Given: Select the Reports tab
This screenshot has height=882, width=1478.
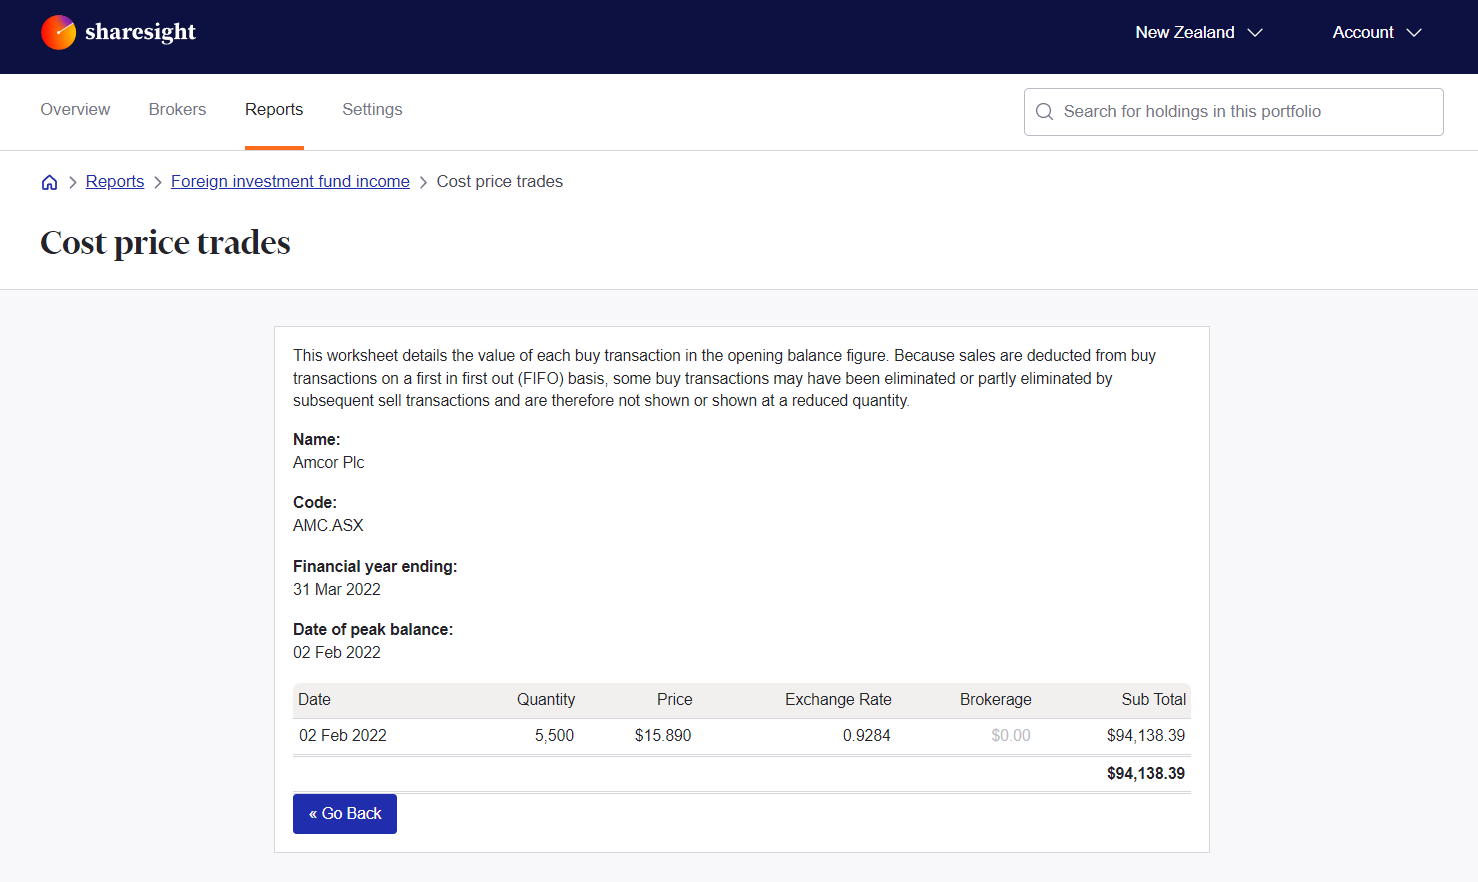Looking at the screenshot, I should click(x=274, y=110).
